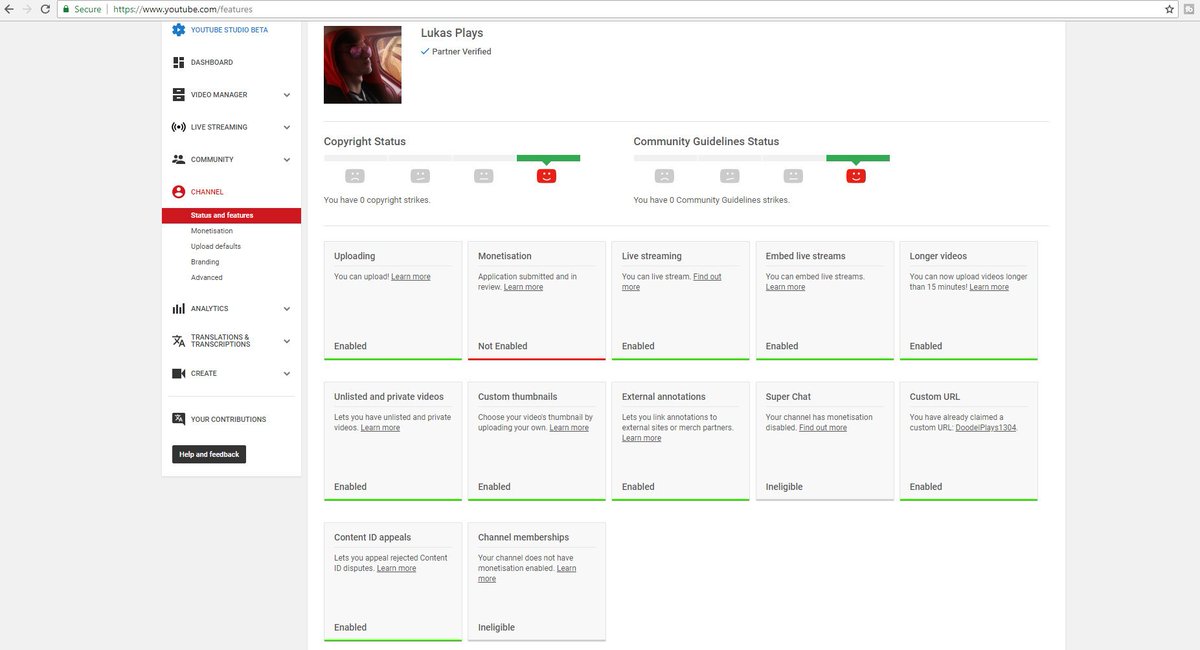Click Learn more in External annotations card
Viewport: 1200px width, 650px height.
point(641,438)
